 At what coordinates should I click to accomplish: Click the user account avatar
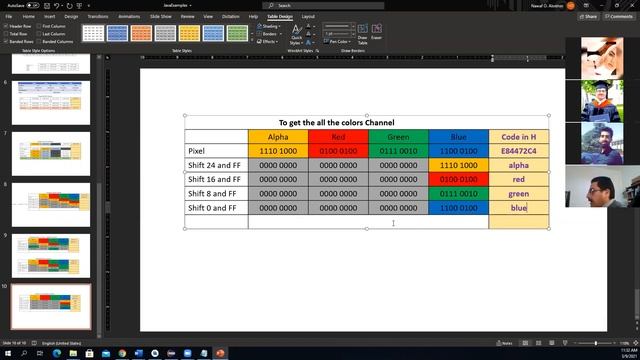point(571,6)
